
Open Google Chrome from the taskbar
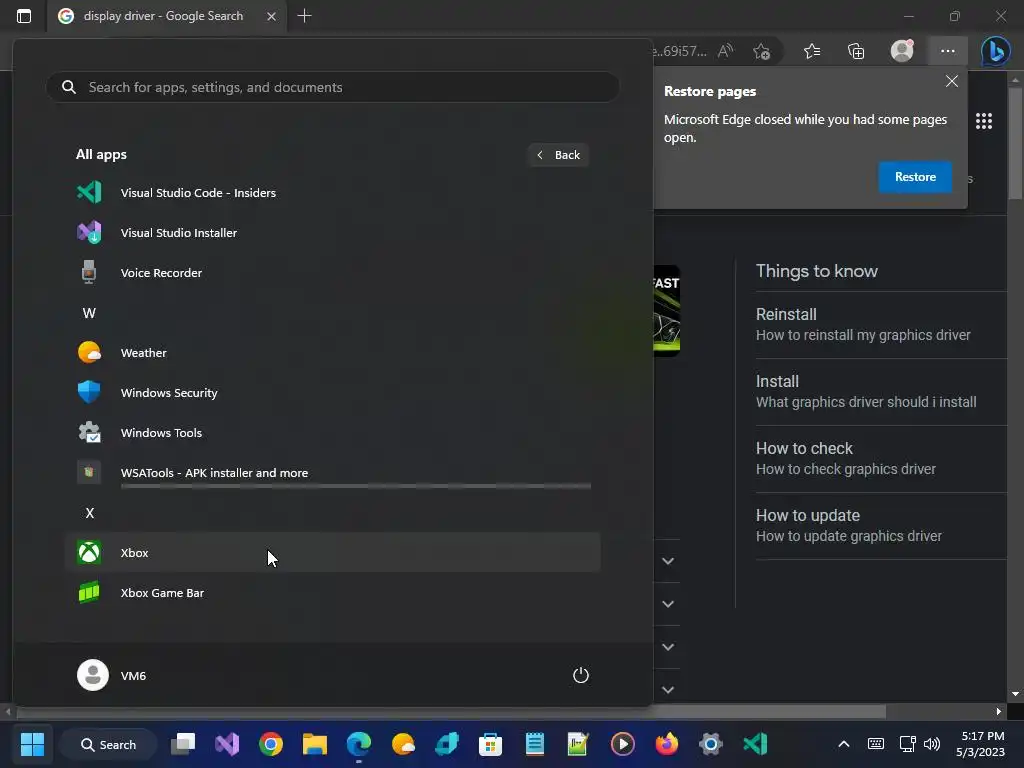point(270,744)
